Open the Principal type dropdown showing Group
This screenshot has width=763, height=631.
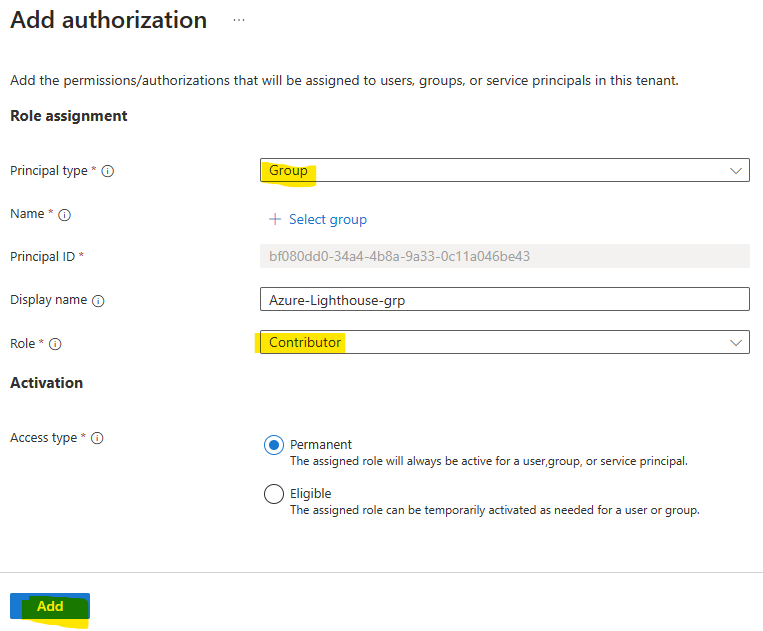(x=505, y=170)
